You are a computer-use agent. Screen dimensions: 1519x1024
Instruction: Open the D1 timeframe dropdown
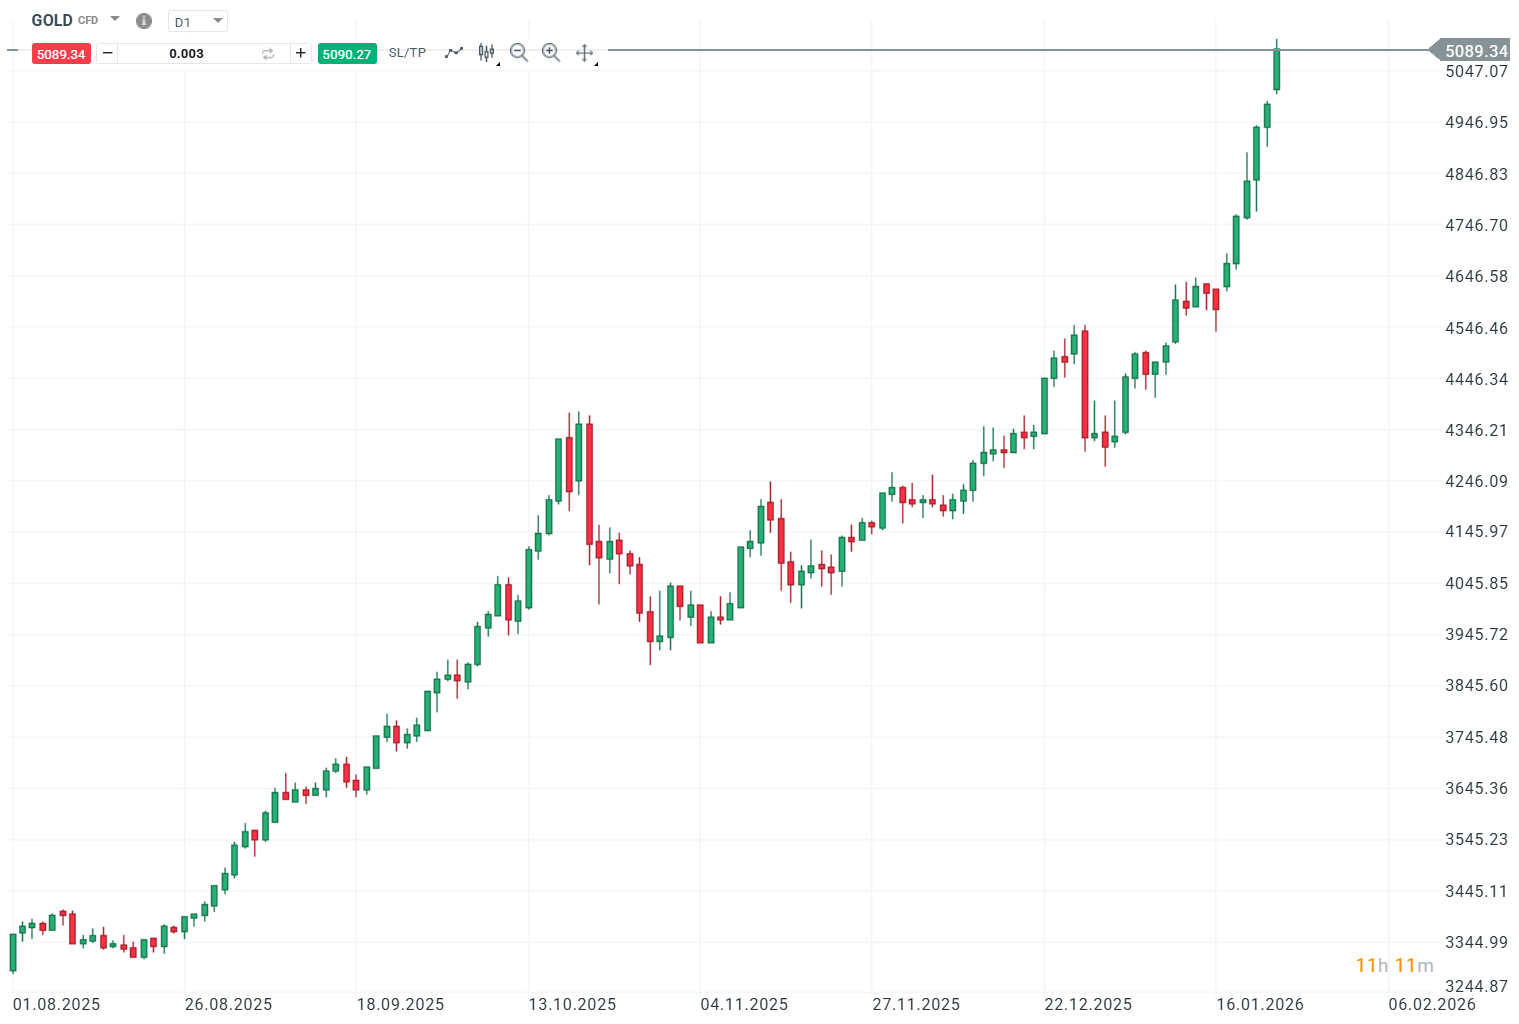pos(198,21)
